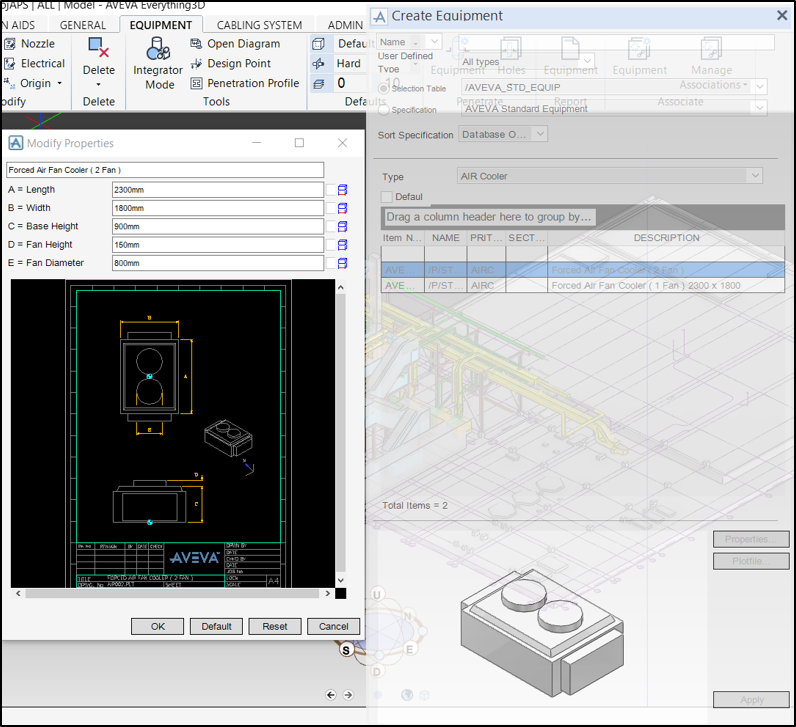Tick the checkbox next to Base Height
The height and width of the screenshot is (727, 796).
(x=331, y=226)
